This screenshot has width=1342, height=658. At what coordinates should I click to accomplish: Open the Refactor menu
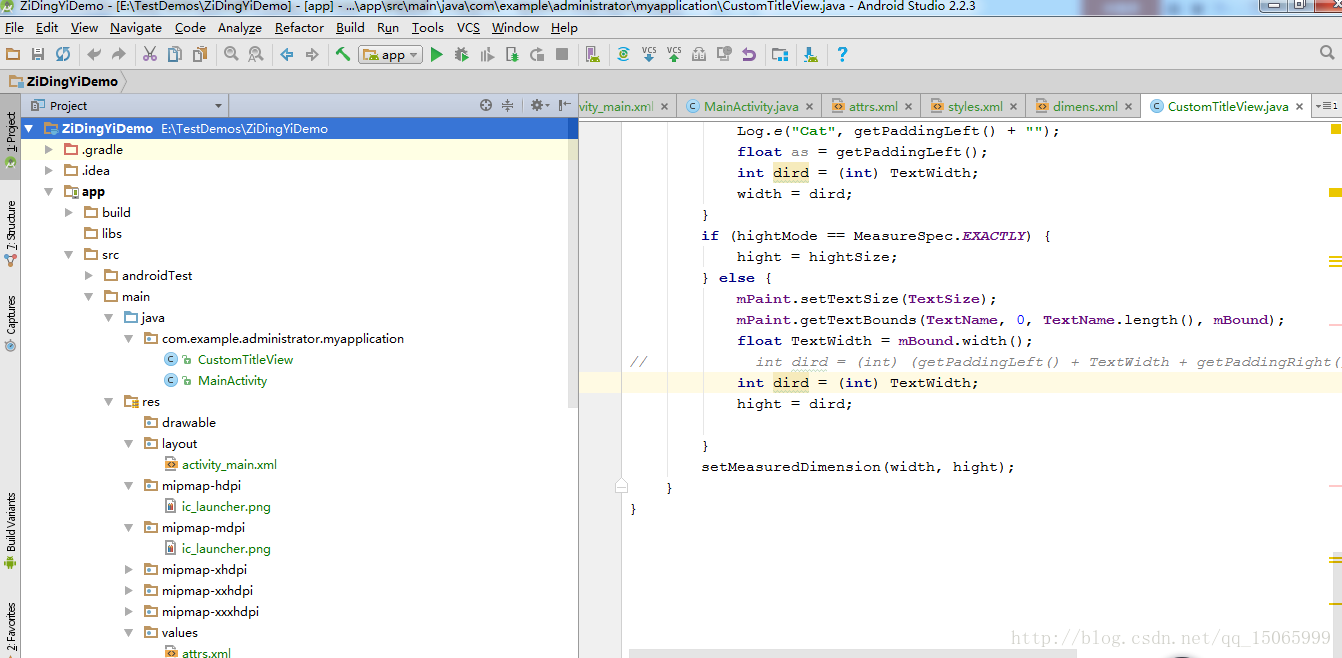click(x=299, y=27)
